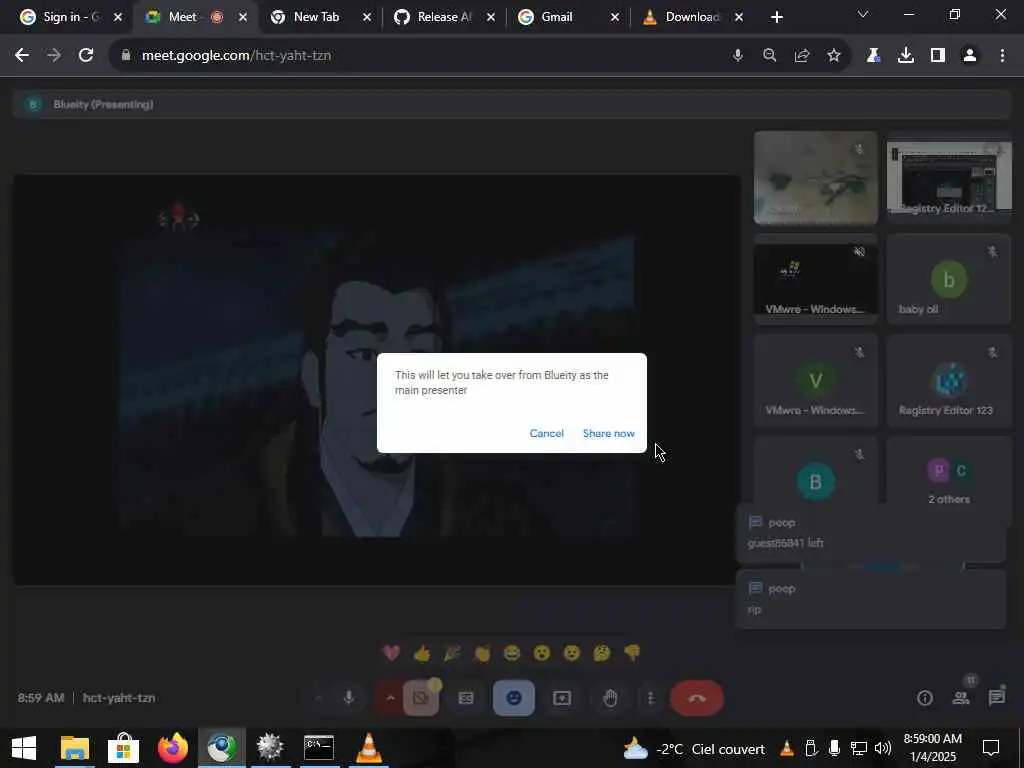This screenshot has height=768, width=1024.
Task: Launch Firefox from the taskbar
Action: point(173,748)
